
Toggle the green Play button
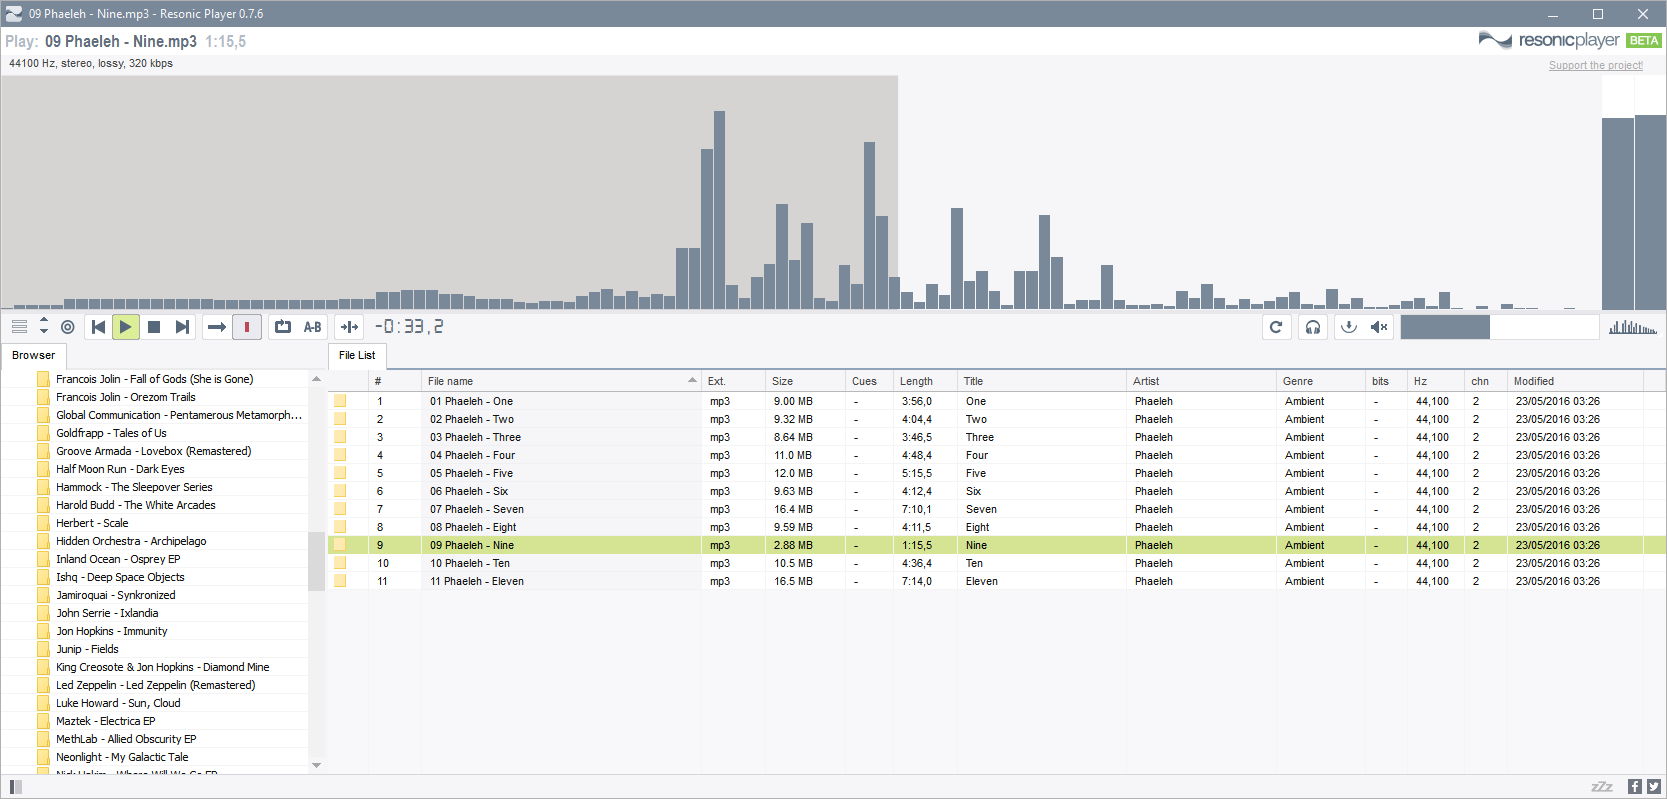(126, 327)
